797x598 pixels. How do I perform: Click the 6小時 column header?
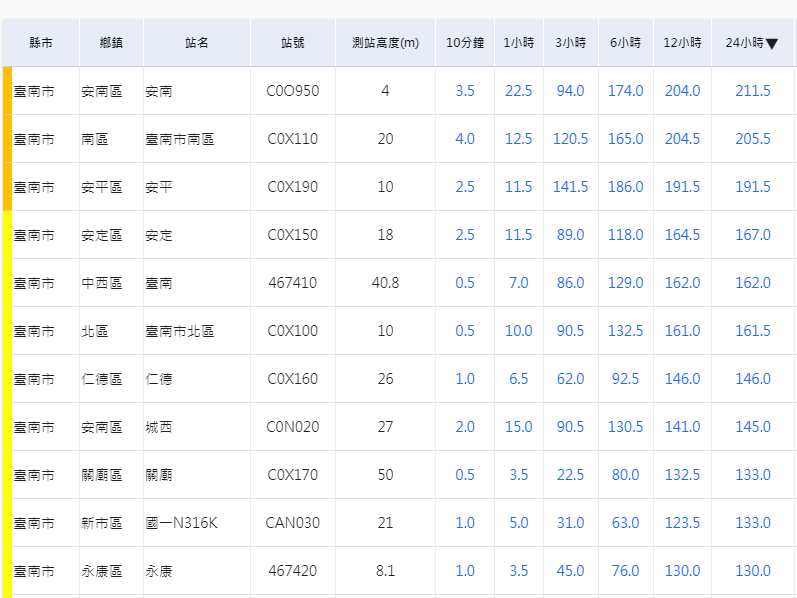pyautogui.click(x=625, y=43)
